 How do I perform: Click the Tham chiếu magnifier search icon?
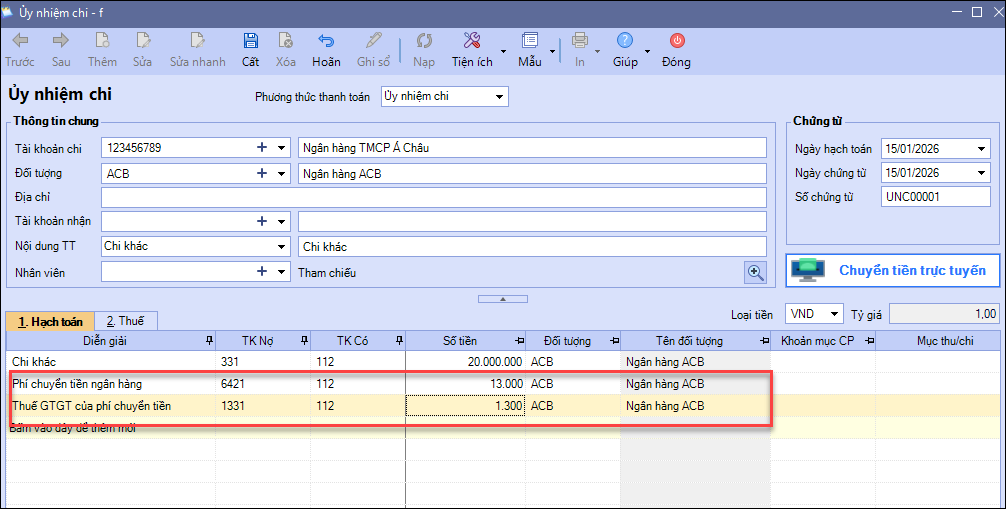click(x=755, y=271)
